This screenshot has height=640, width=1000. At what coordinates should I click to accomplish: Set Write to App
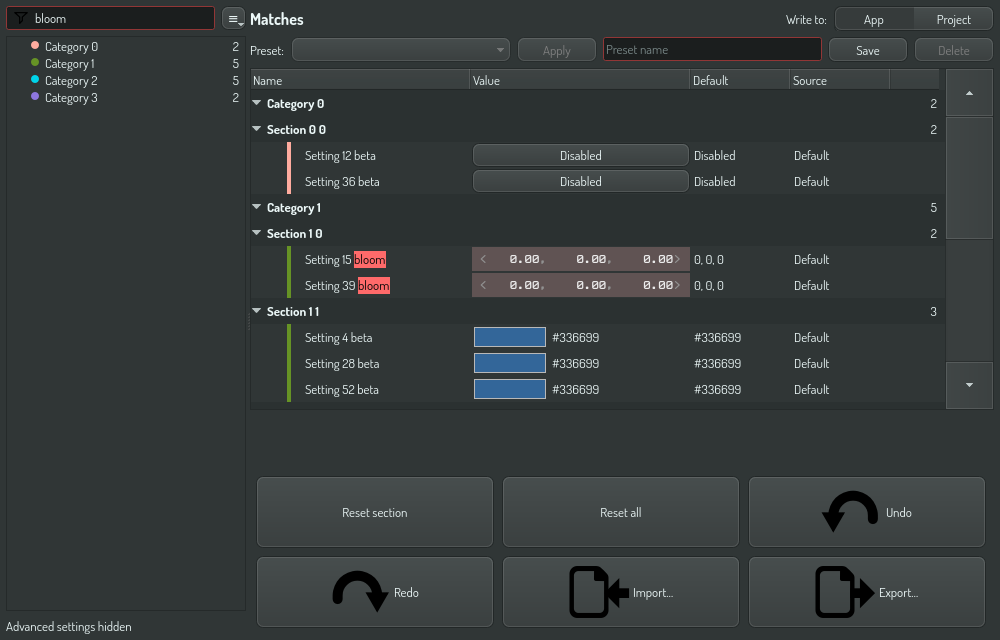874,19
